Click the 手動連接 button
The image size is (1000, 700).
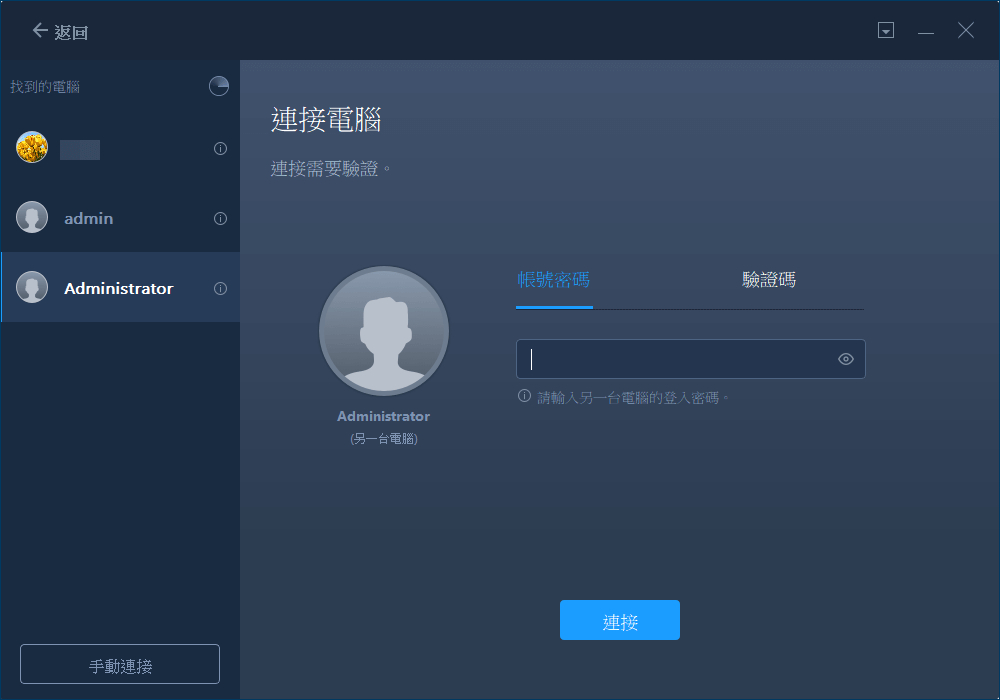click(x=120, y=665)
